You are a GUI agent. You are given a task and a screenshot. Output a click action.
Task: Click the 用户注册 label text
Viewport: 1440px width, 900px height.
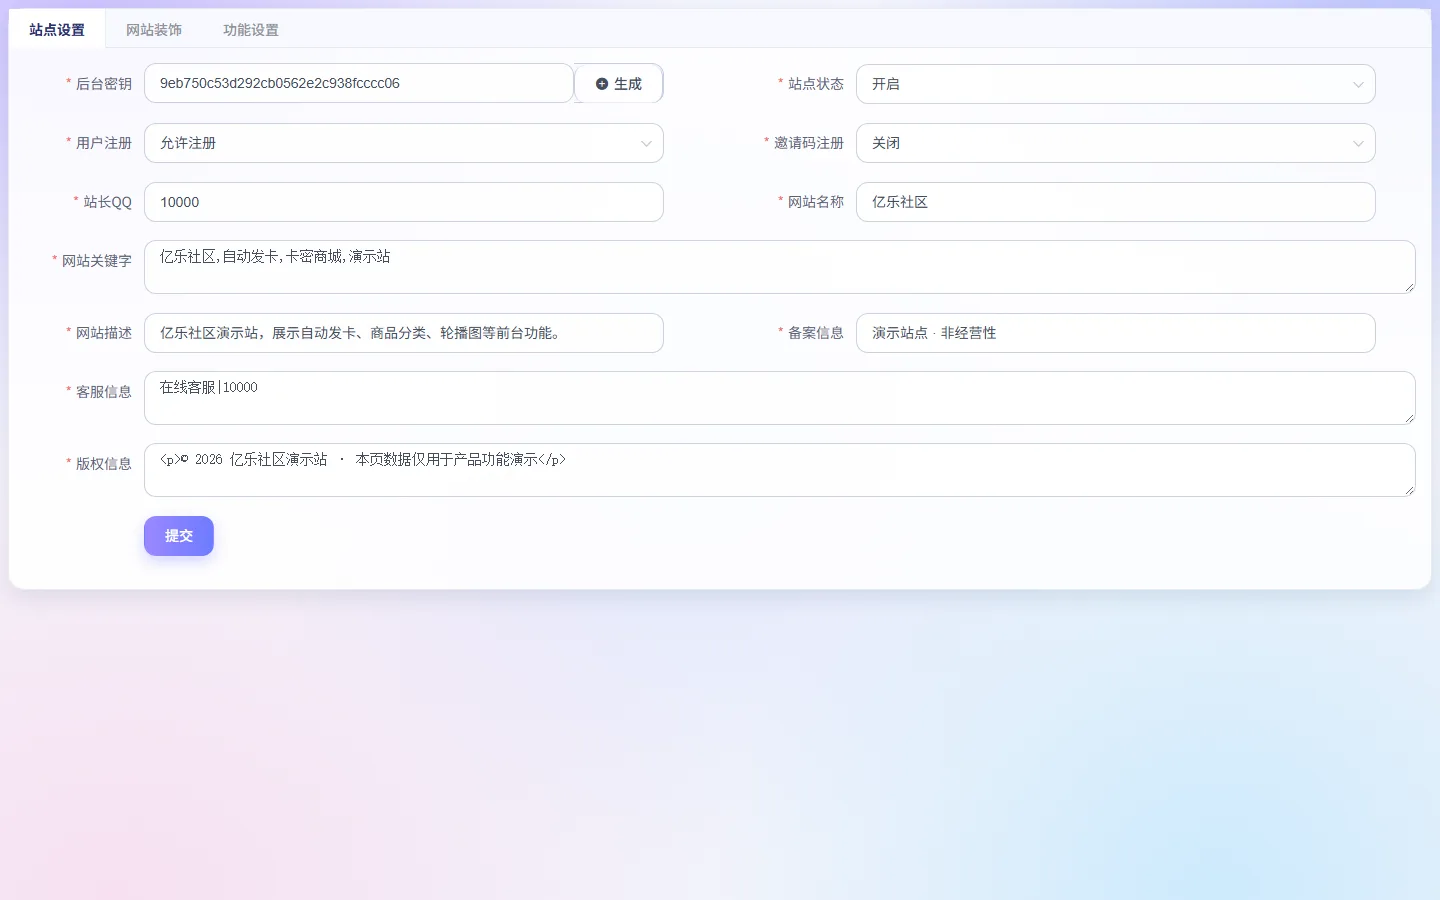coord(104,143)
